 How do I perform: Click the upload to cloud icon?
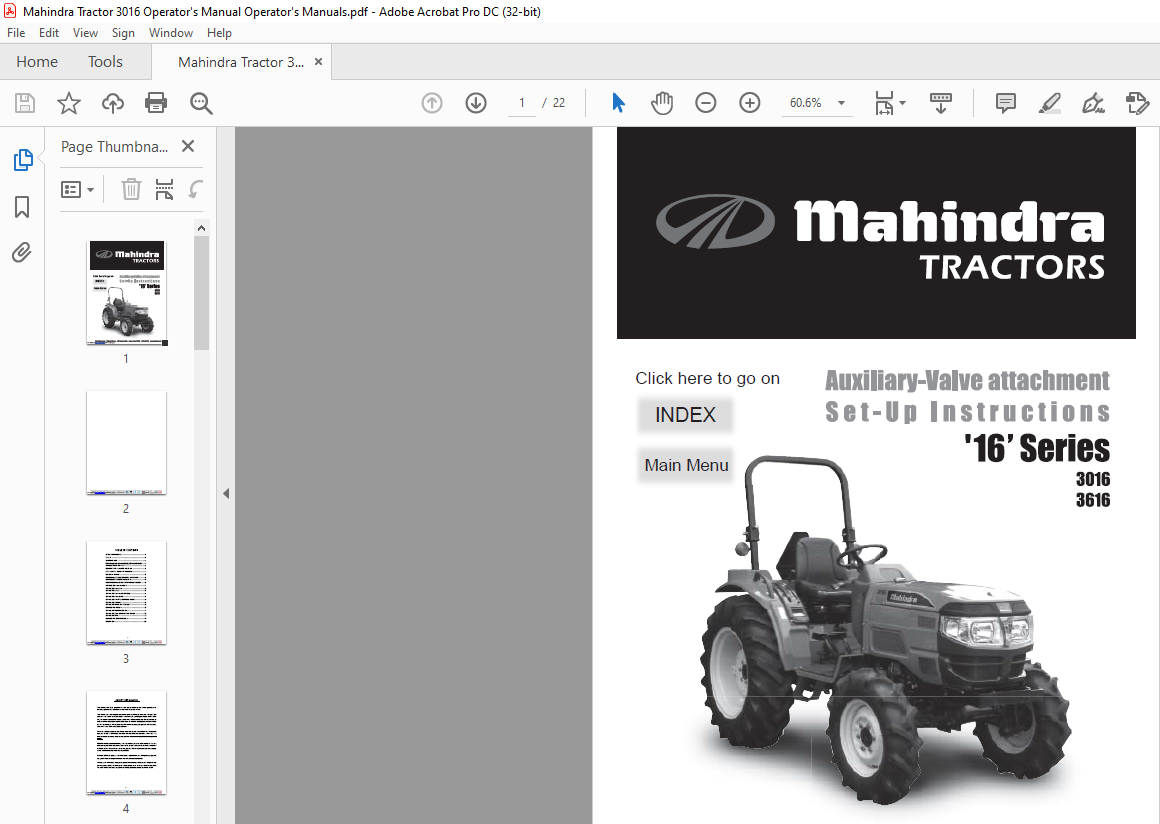(x=112, y=103)
